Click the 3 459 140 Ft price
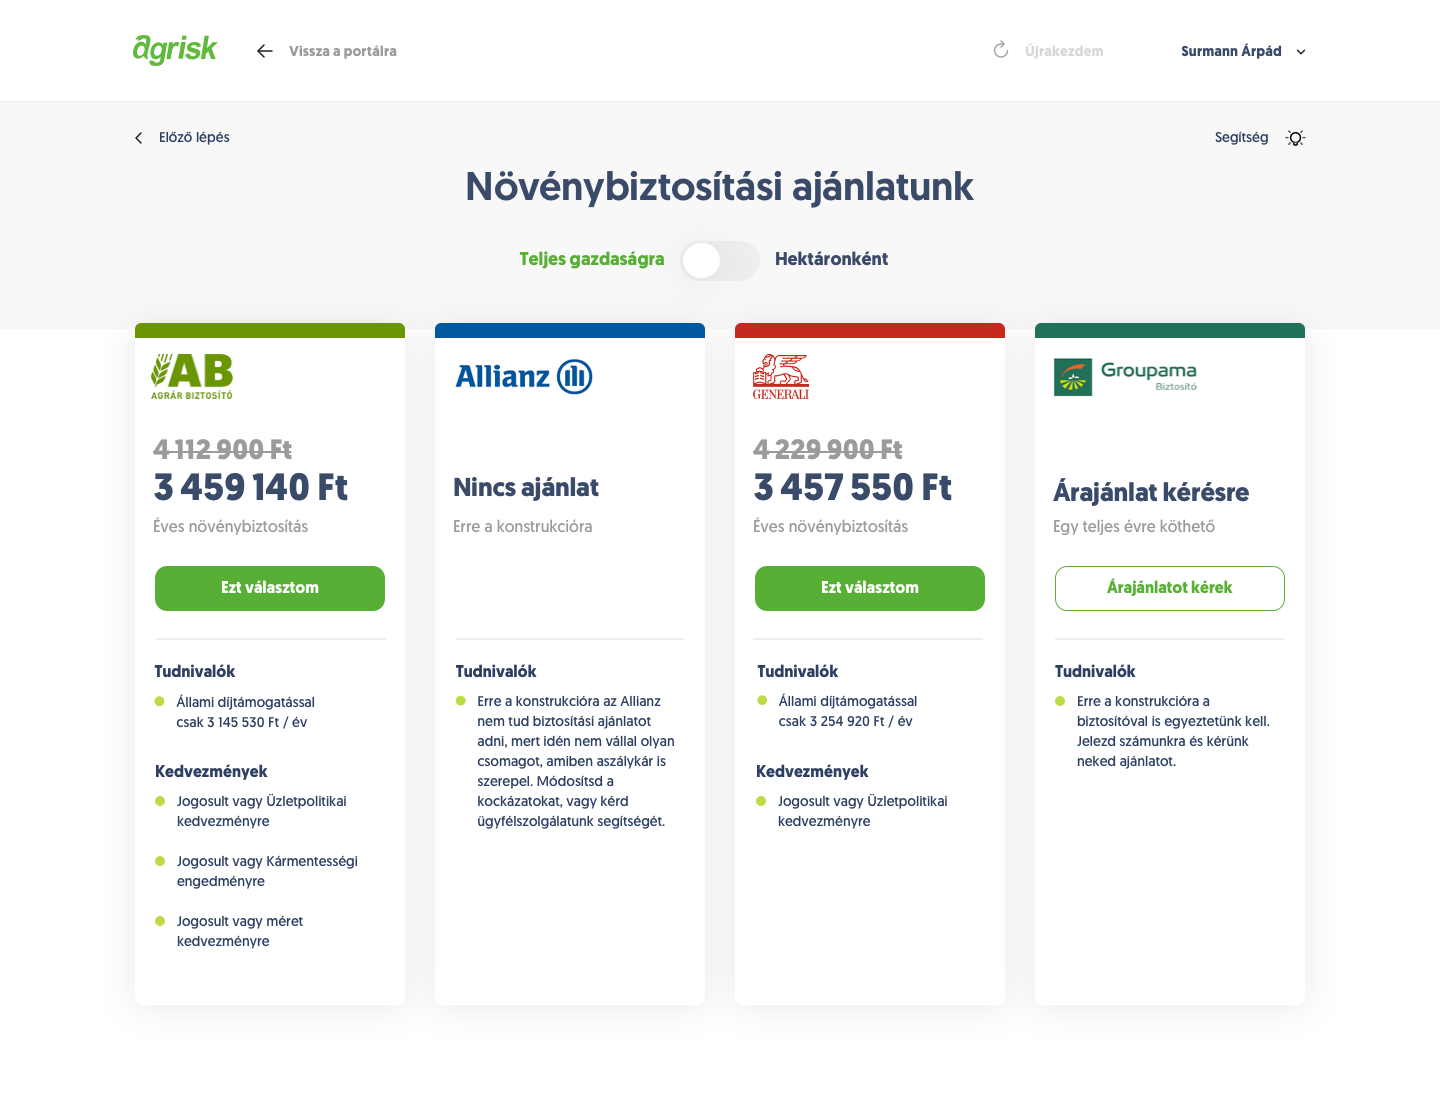The height and width of the screenshot is (1099, 1440). (251, 487)
